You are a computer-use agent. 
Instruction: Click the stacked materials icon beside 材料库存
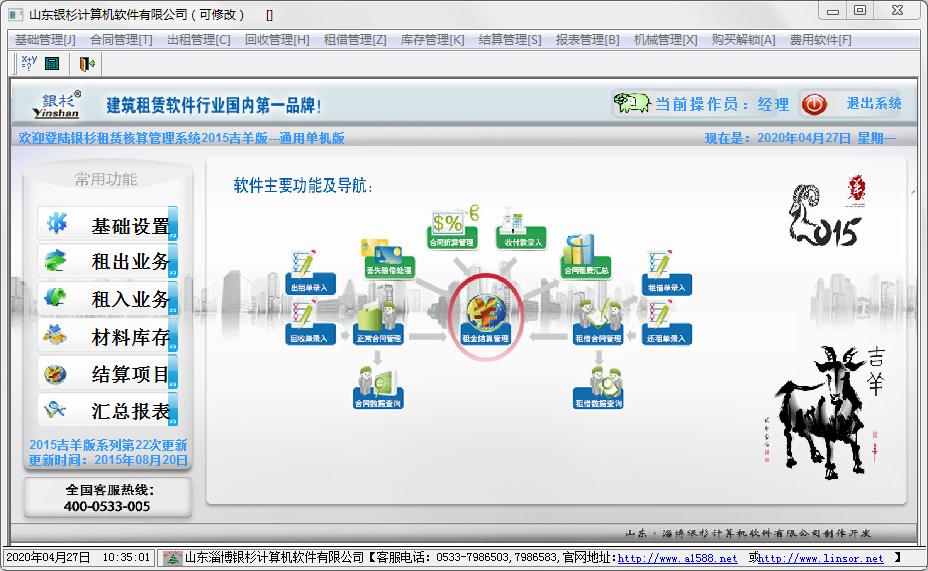55,335
